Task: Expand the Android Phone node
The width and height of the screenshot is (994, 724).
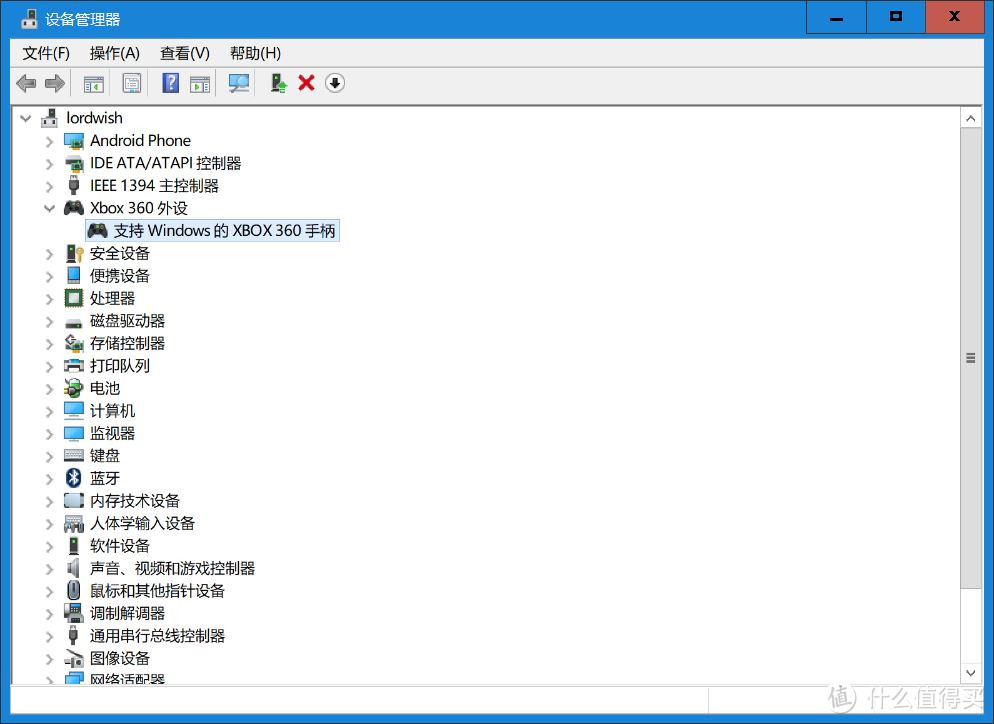Action: [x=49, y=141]
